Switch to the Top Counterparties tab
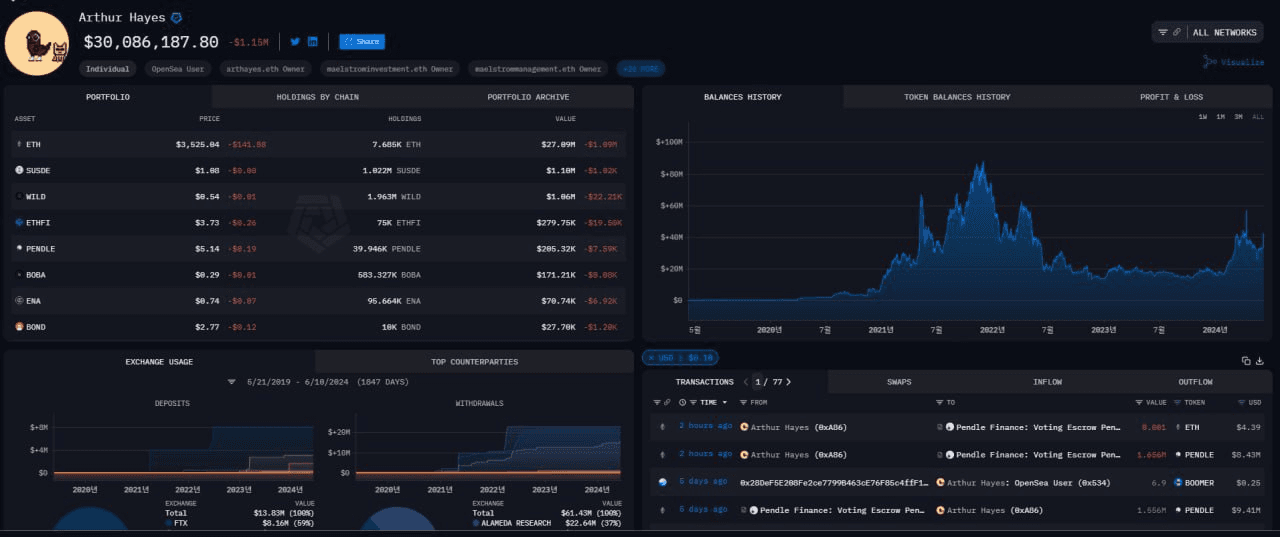The width and height of the screenshot is (1280, 537). click(x=474, y=361)
